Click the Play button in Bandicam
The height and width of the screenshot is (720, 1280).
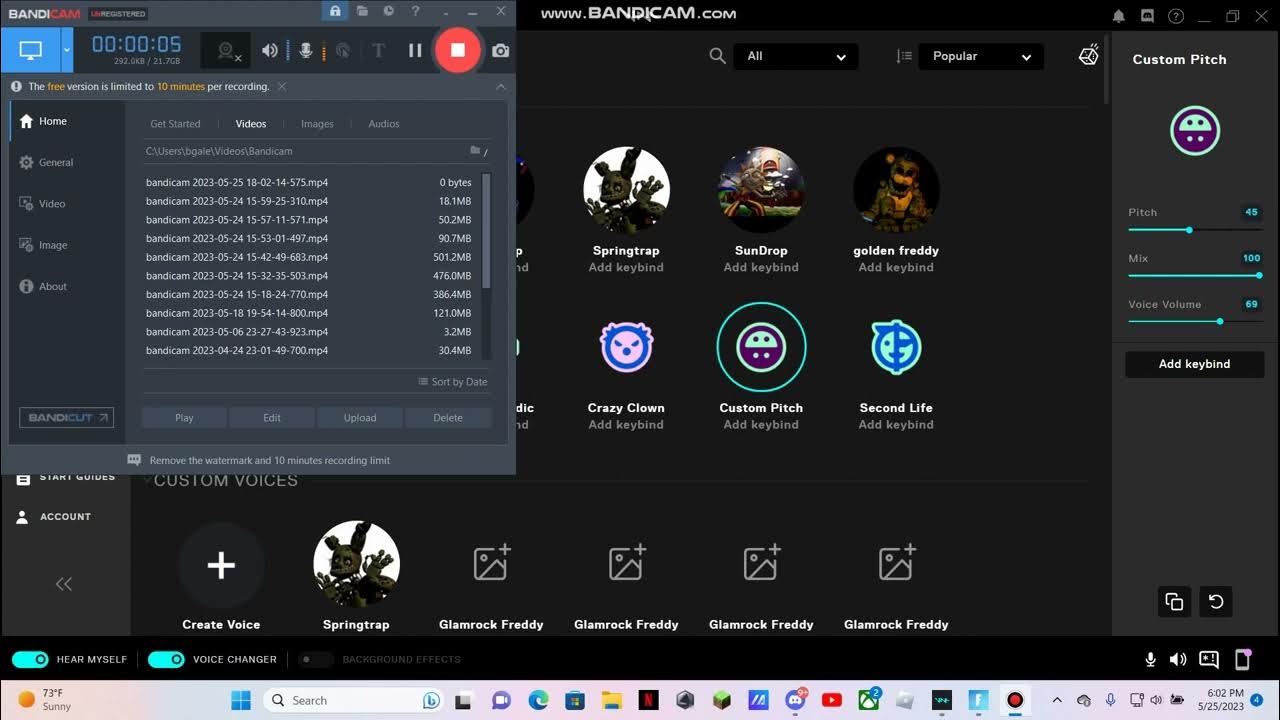[x=184, y=418]
